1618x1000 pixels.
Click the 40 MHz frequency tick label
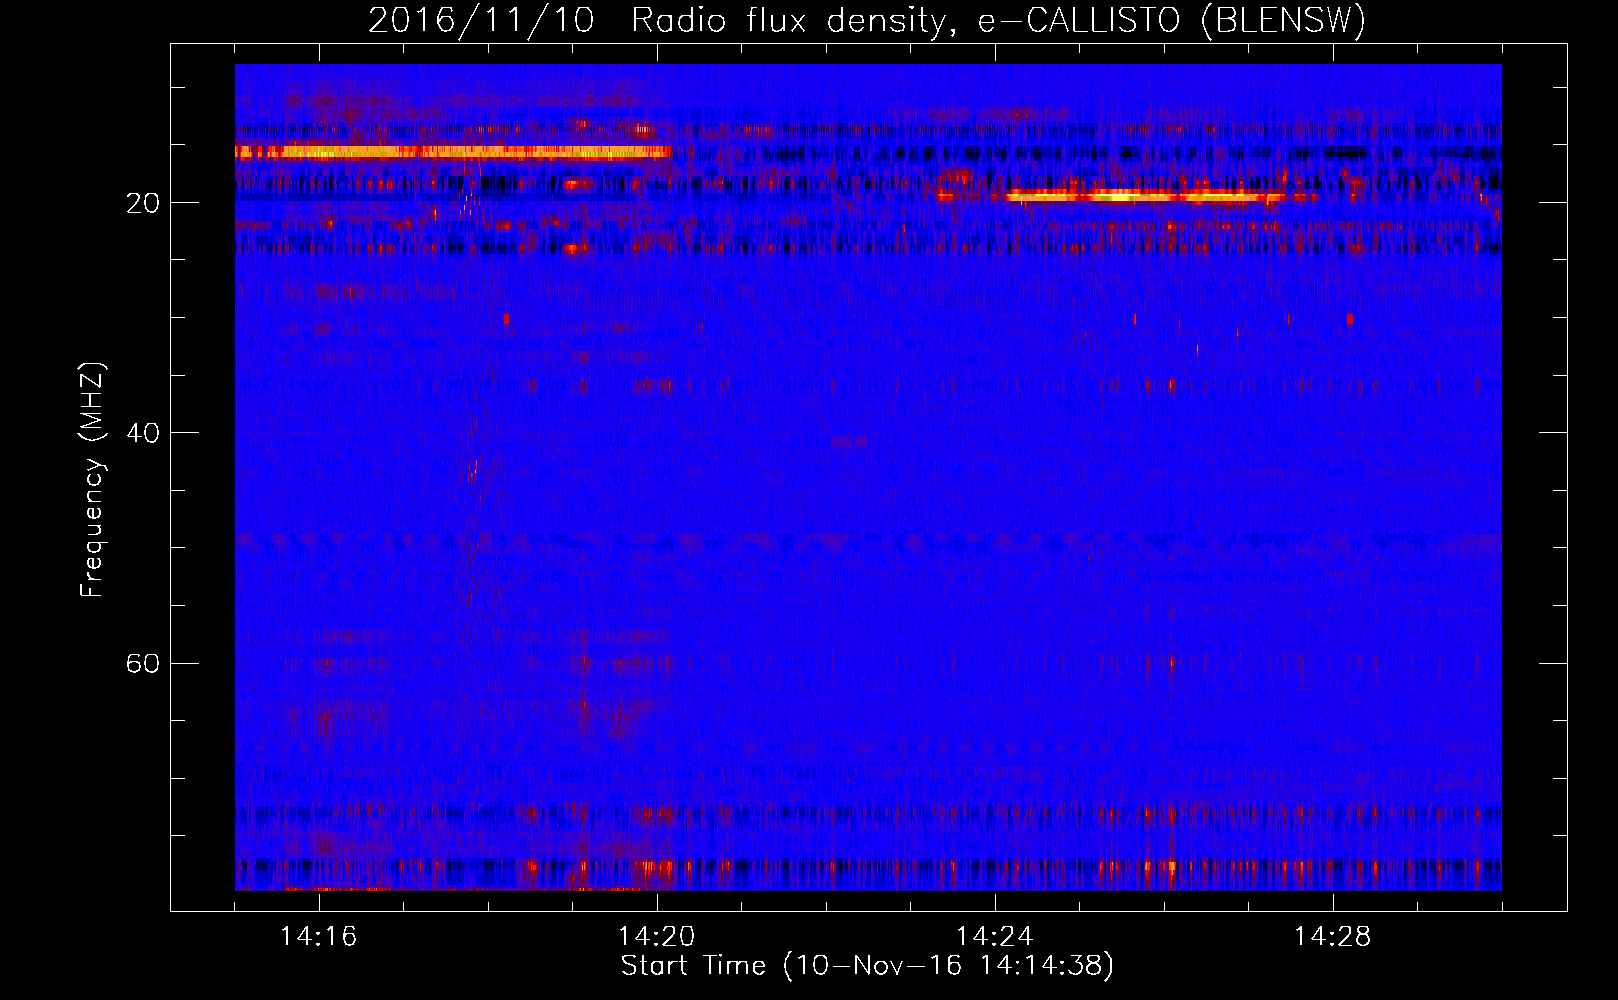[x=143, y=433]
